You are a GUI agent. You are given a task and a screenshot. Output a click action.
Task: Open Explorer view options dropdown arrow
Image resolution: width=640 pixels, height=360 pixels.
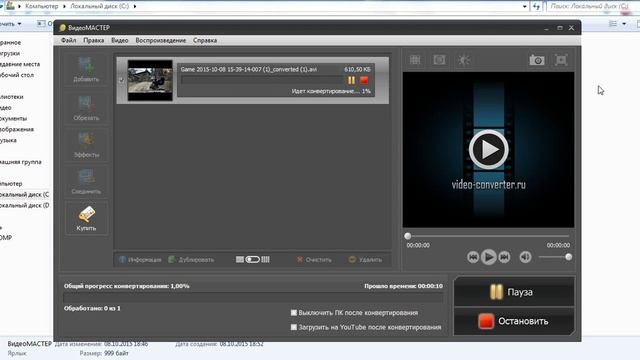624,24
